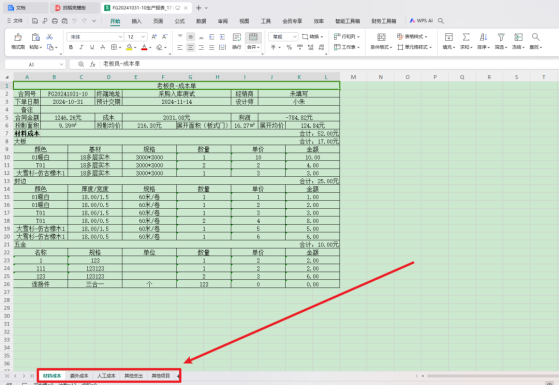Open the 文件 File menu button
Viewport: 560px width, 386px height.
(x=15, y=21)
